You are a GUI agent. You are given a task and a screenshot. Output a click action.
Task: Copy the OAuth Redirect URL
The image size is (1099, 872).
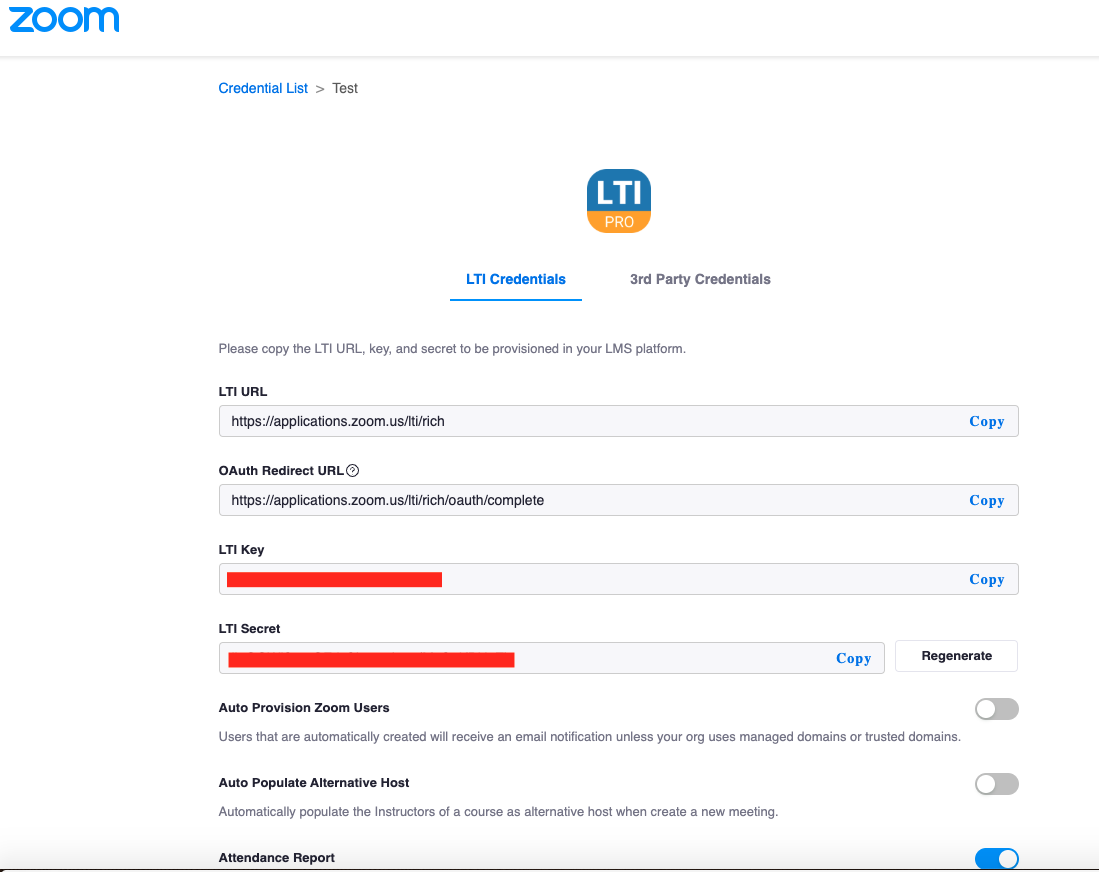pos(987,500)
